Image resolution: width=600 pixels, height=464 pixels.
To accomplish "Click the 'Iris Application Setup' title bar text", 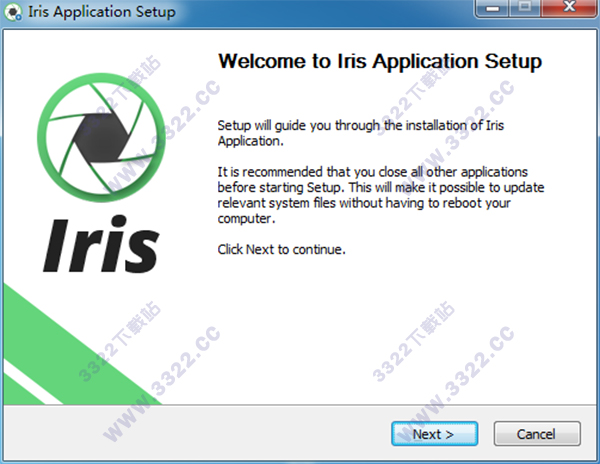I will pos(102,12).
